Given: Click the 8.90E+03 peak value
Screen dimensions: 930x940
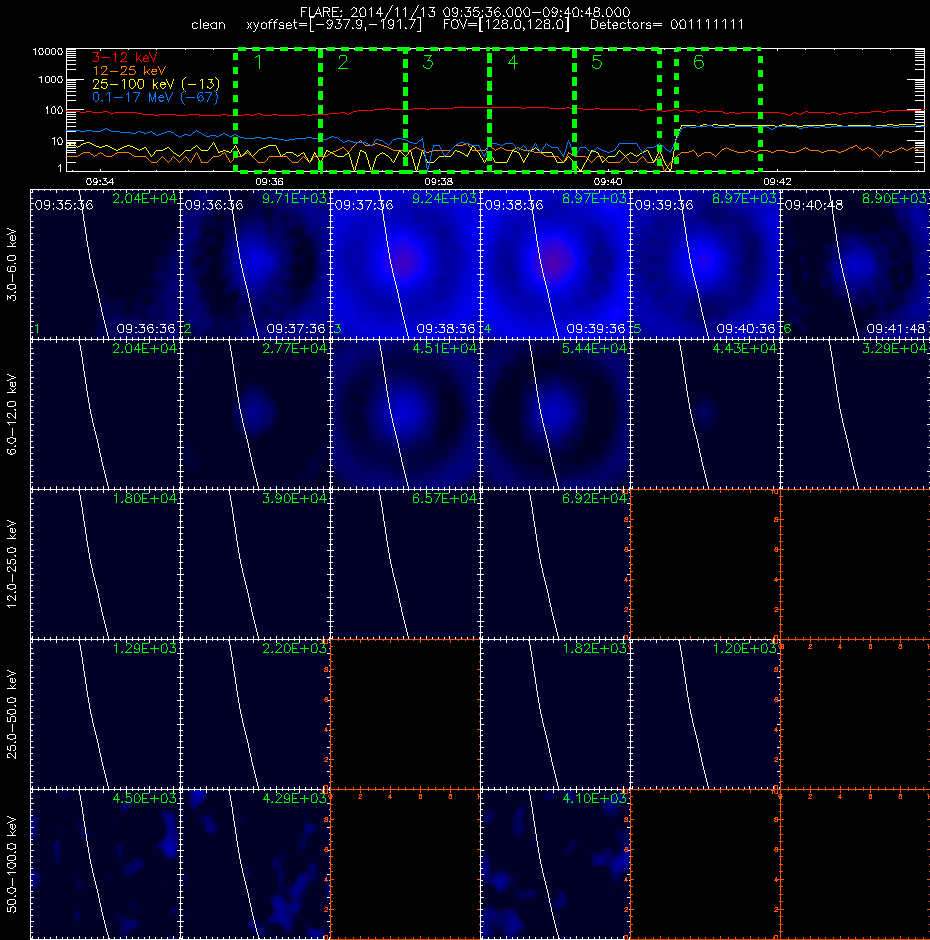Looking at the screenshot, I should point(894,198).
